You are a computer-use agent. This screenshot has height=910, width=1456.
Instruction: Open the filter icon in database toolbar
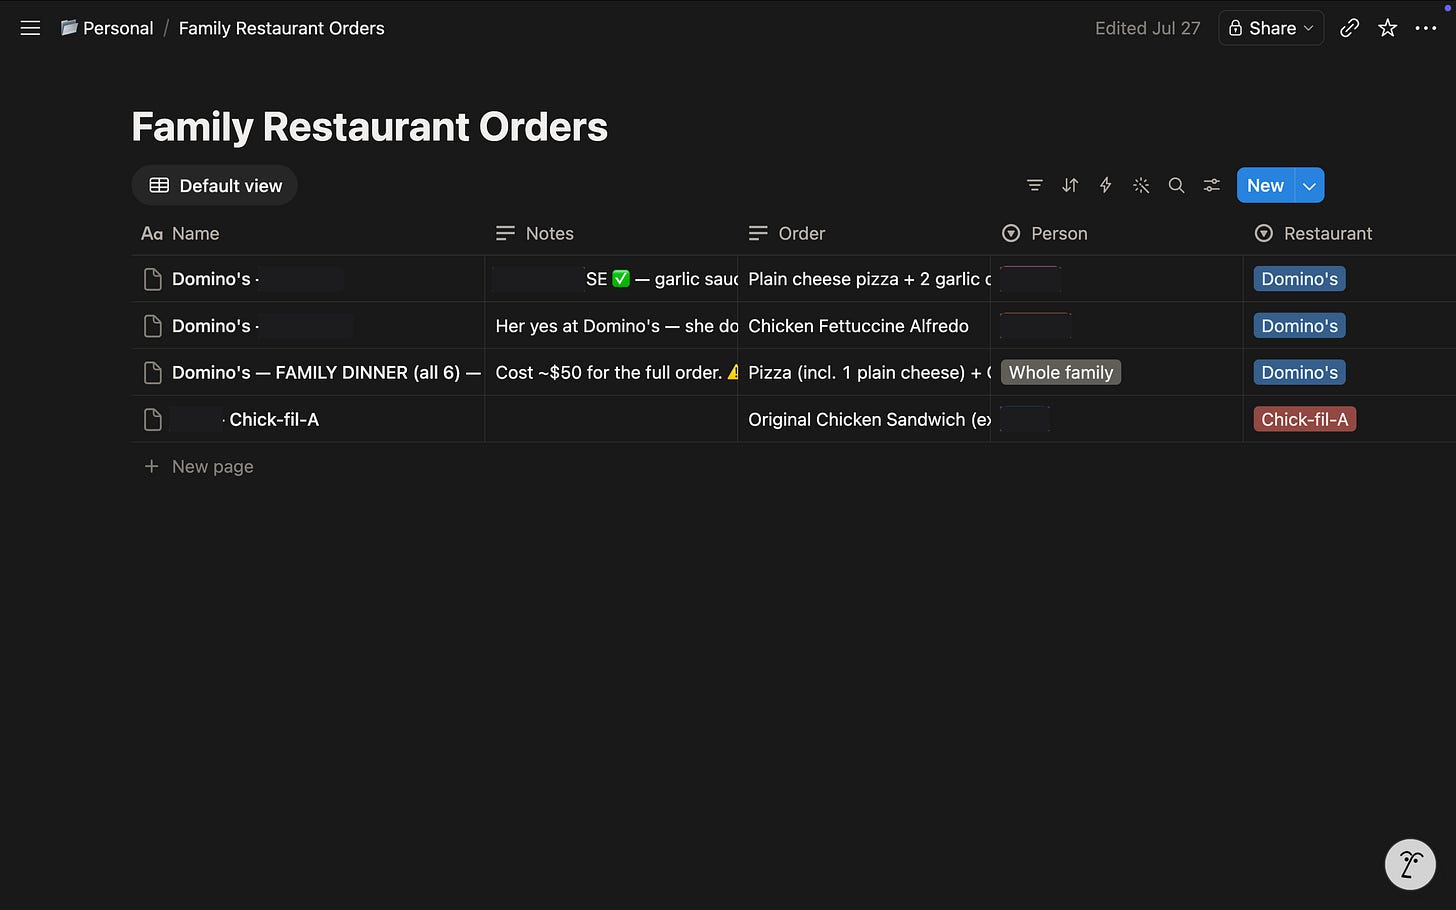coord(1035,185)
